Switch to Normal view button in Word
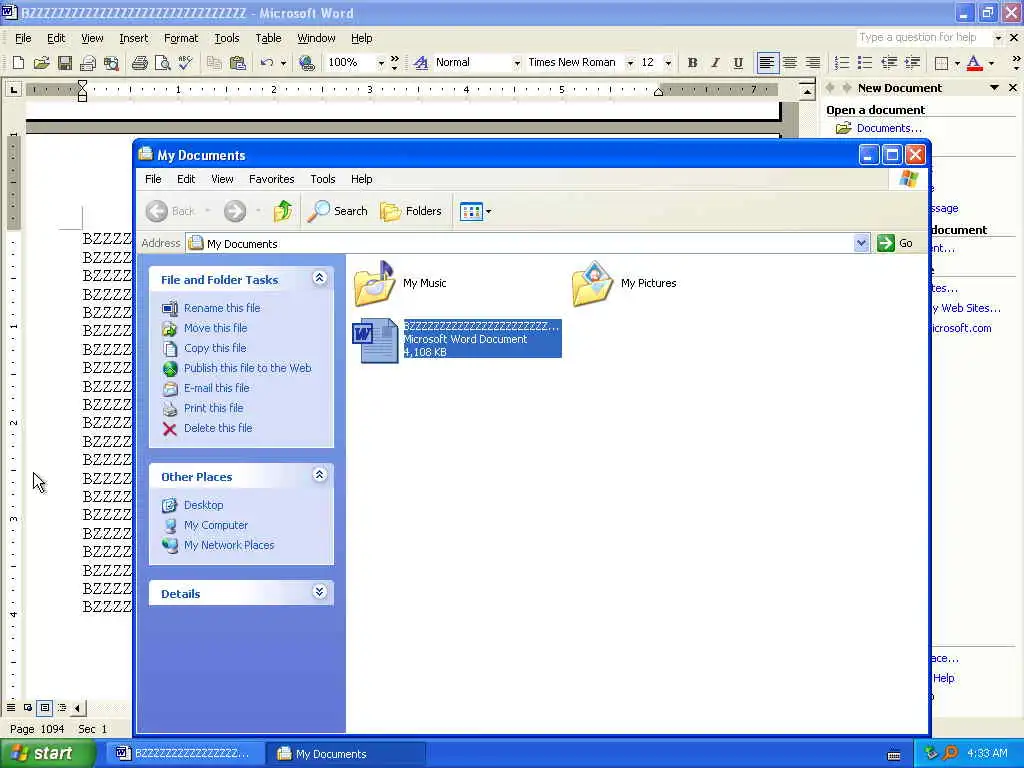Image resolution: width=1024 pixels, height=768 pixels. tap(11, 708)
